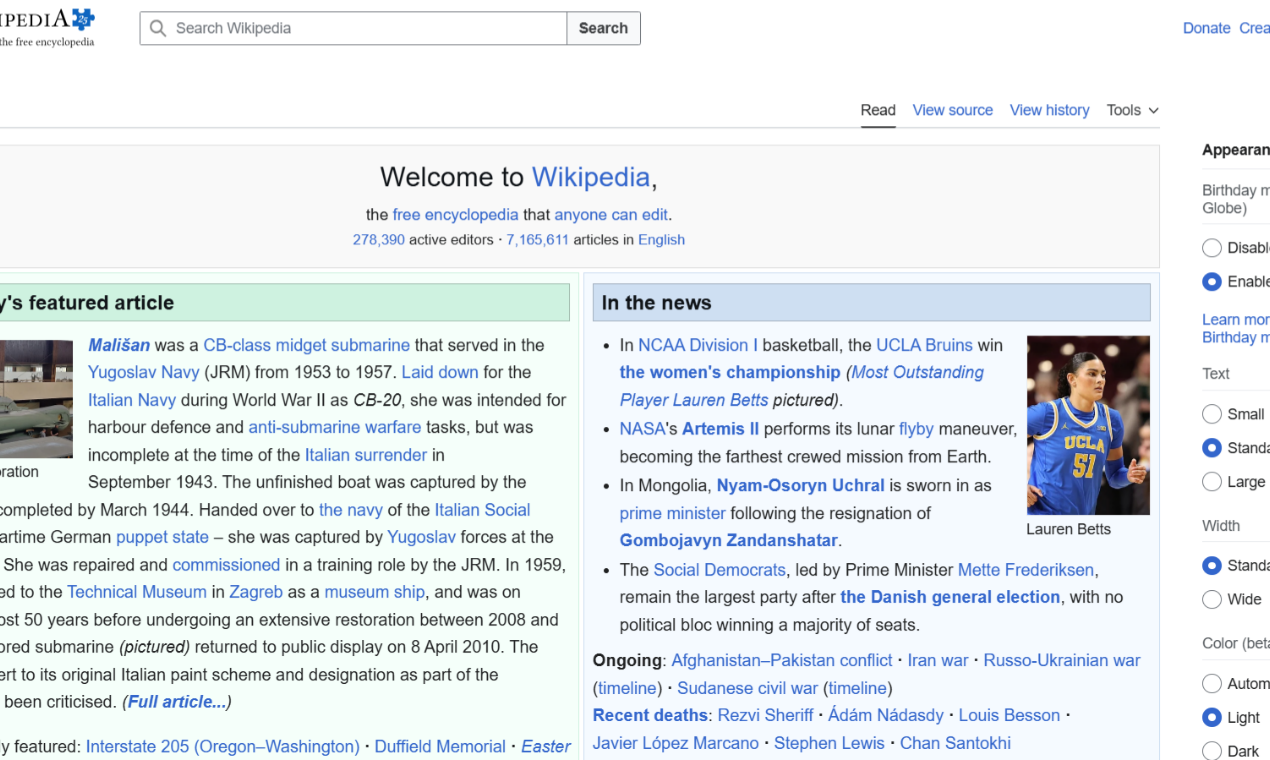Open NCAA Division I link
The height and width of the screenshot is (760, 1270).
(698, 345)
